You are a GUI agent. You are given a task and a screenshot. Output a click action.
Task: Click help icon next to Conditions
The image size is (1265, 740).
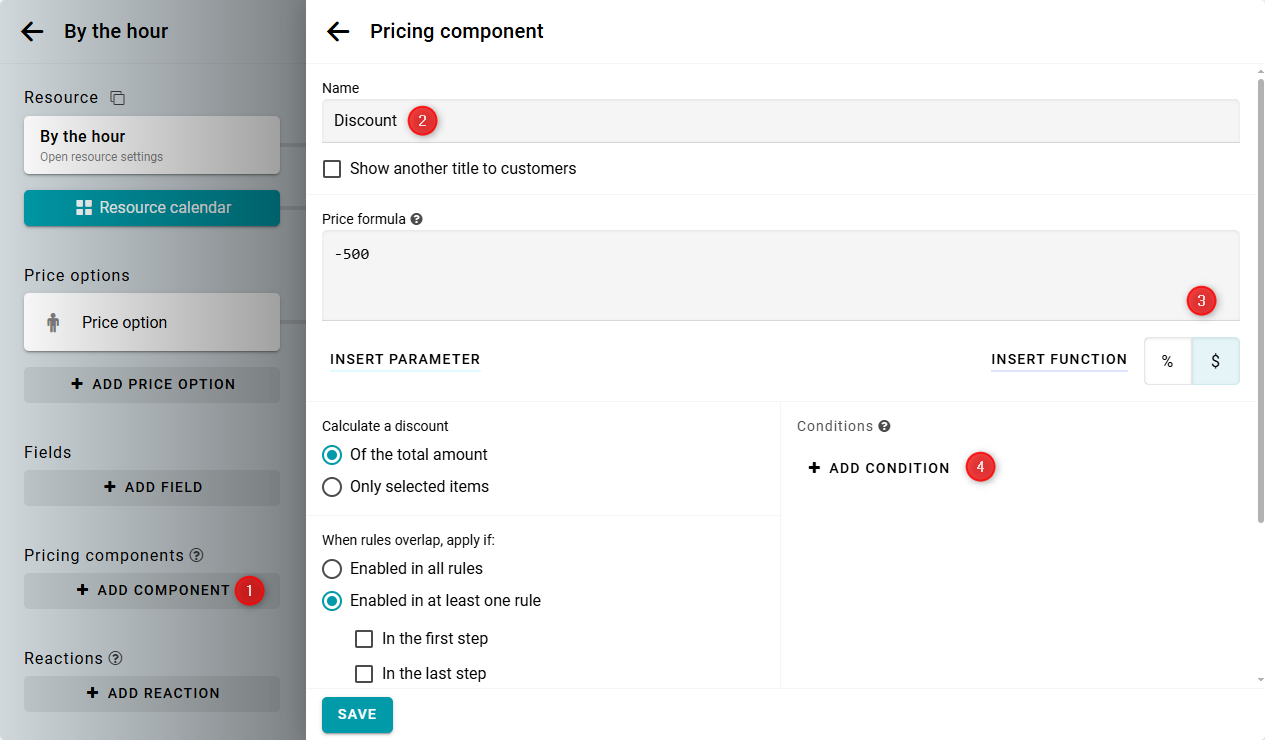884,426
